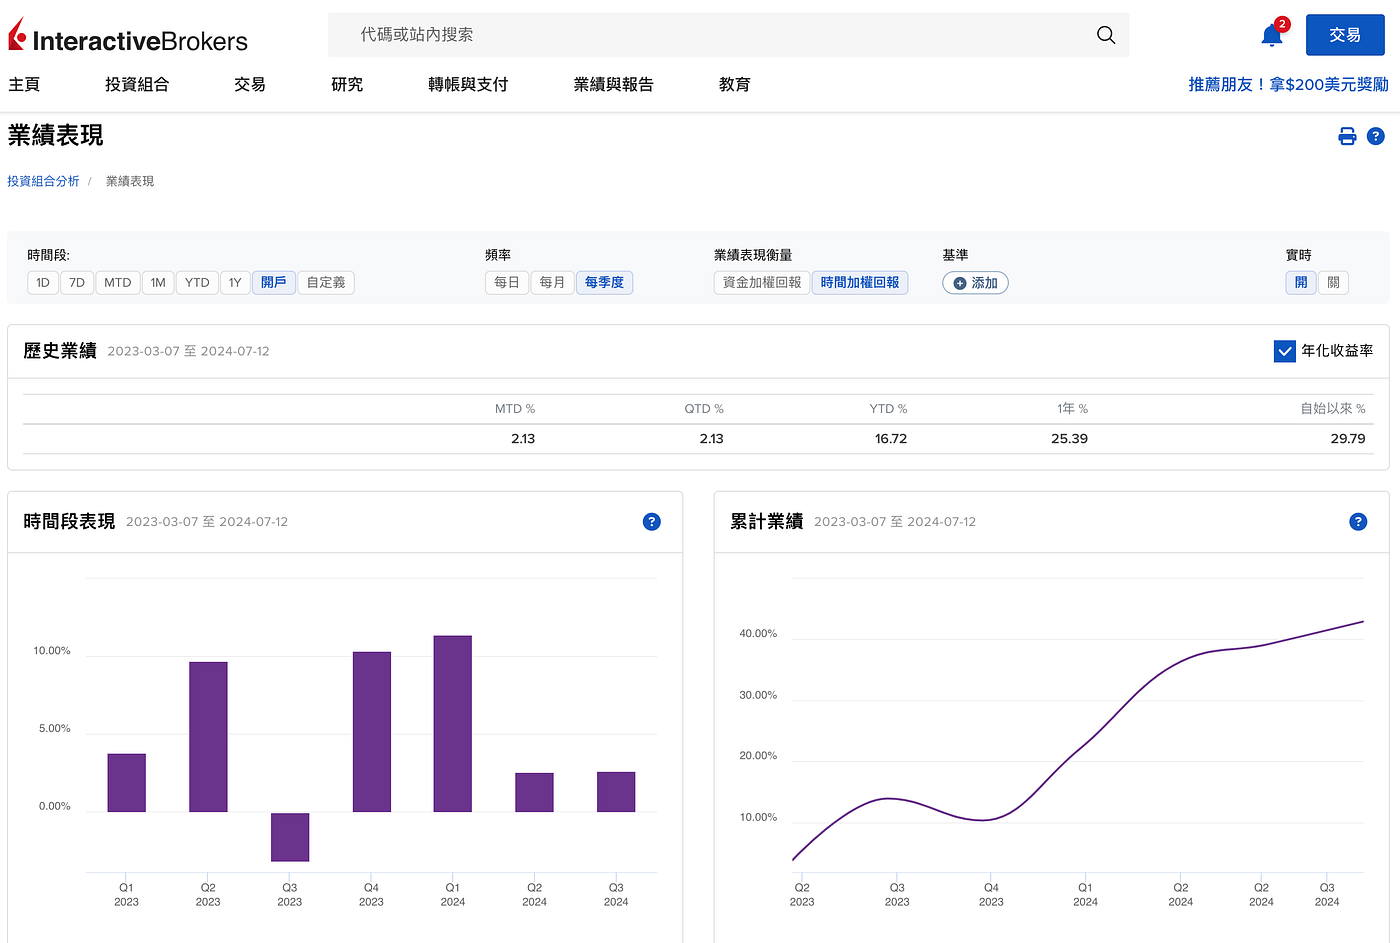Choose 時間加權回報 measure
The width and height of the screenshot is (1400, 943).
click(x=860, y=283)
